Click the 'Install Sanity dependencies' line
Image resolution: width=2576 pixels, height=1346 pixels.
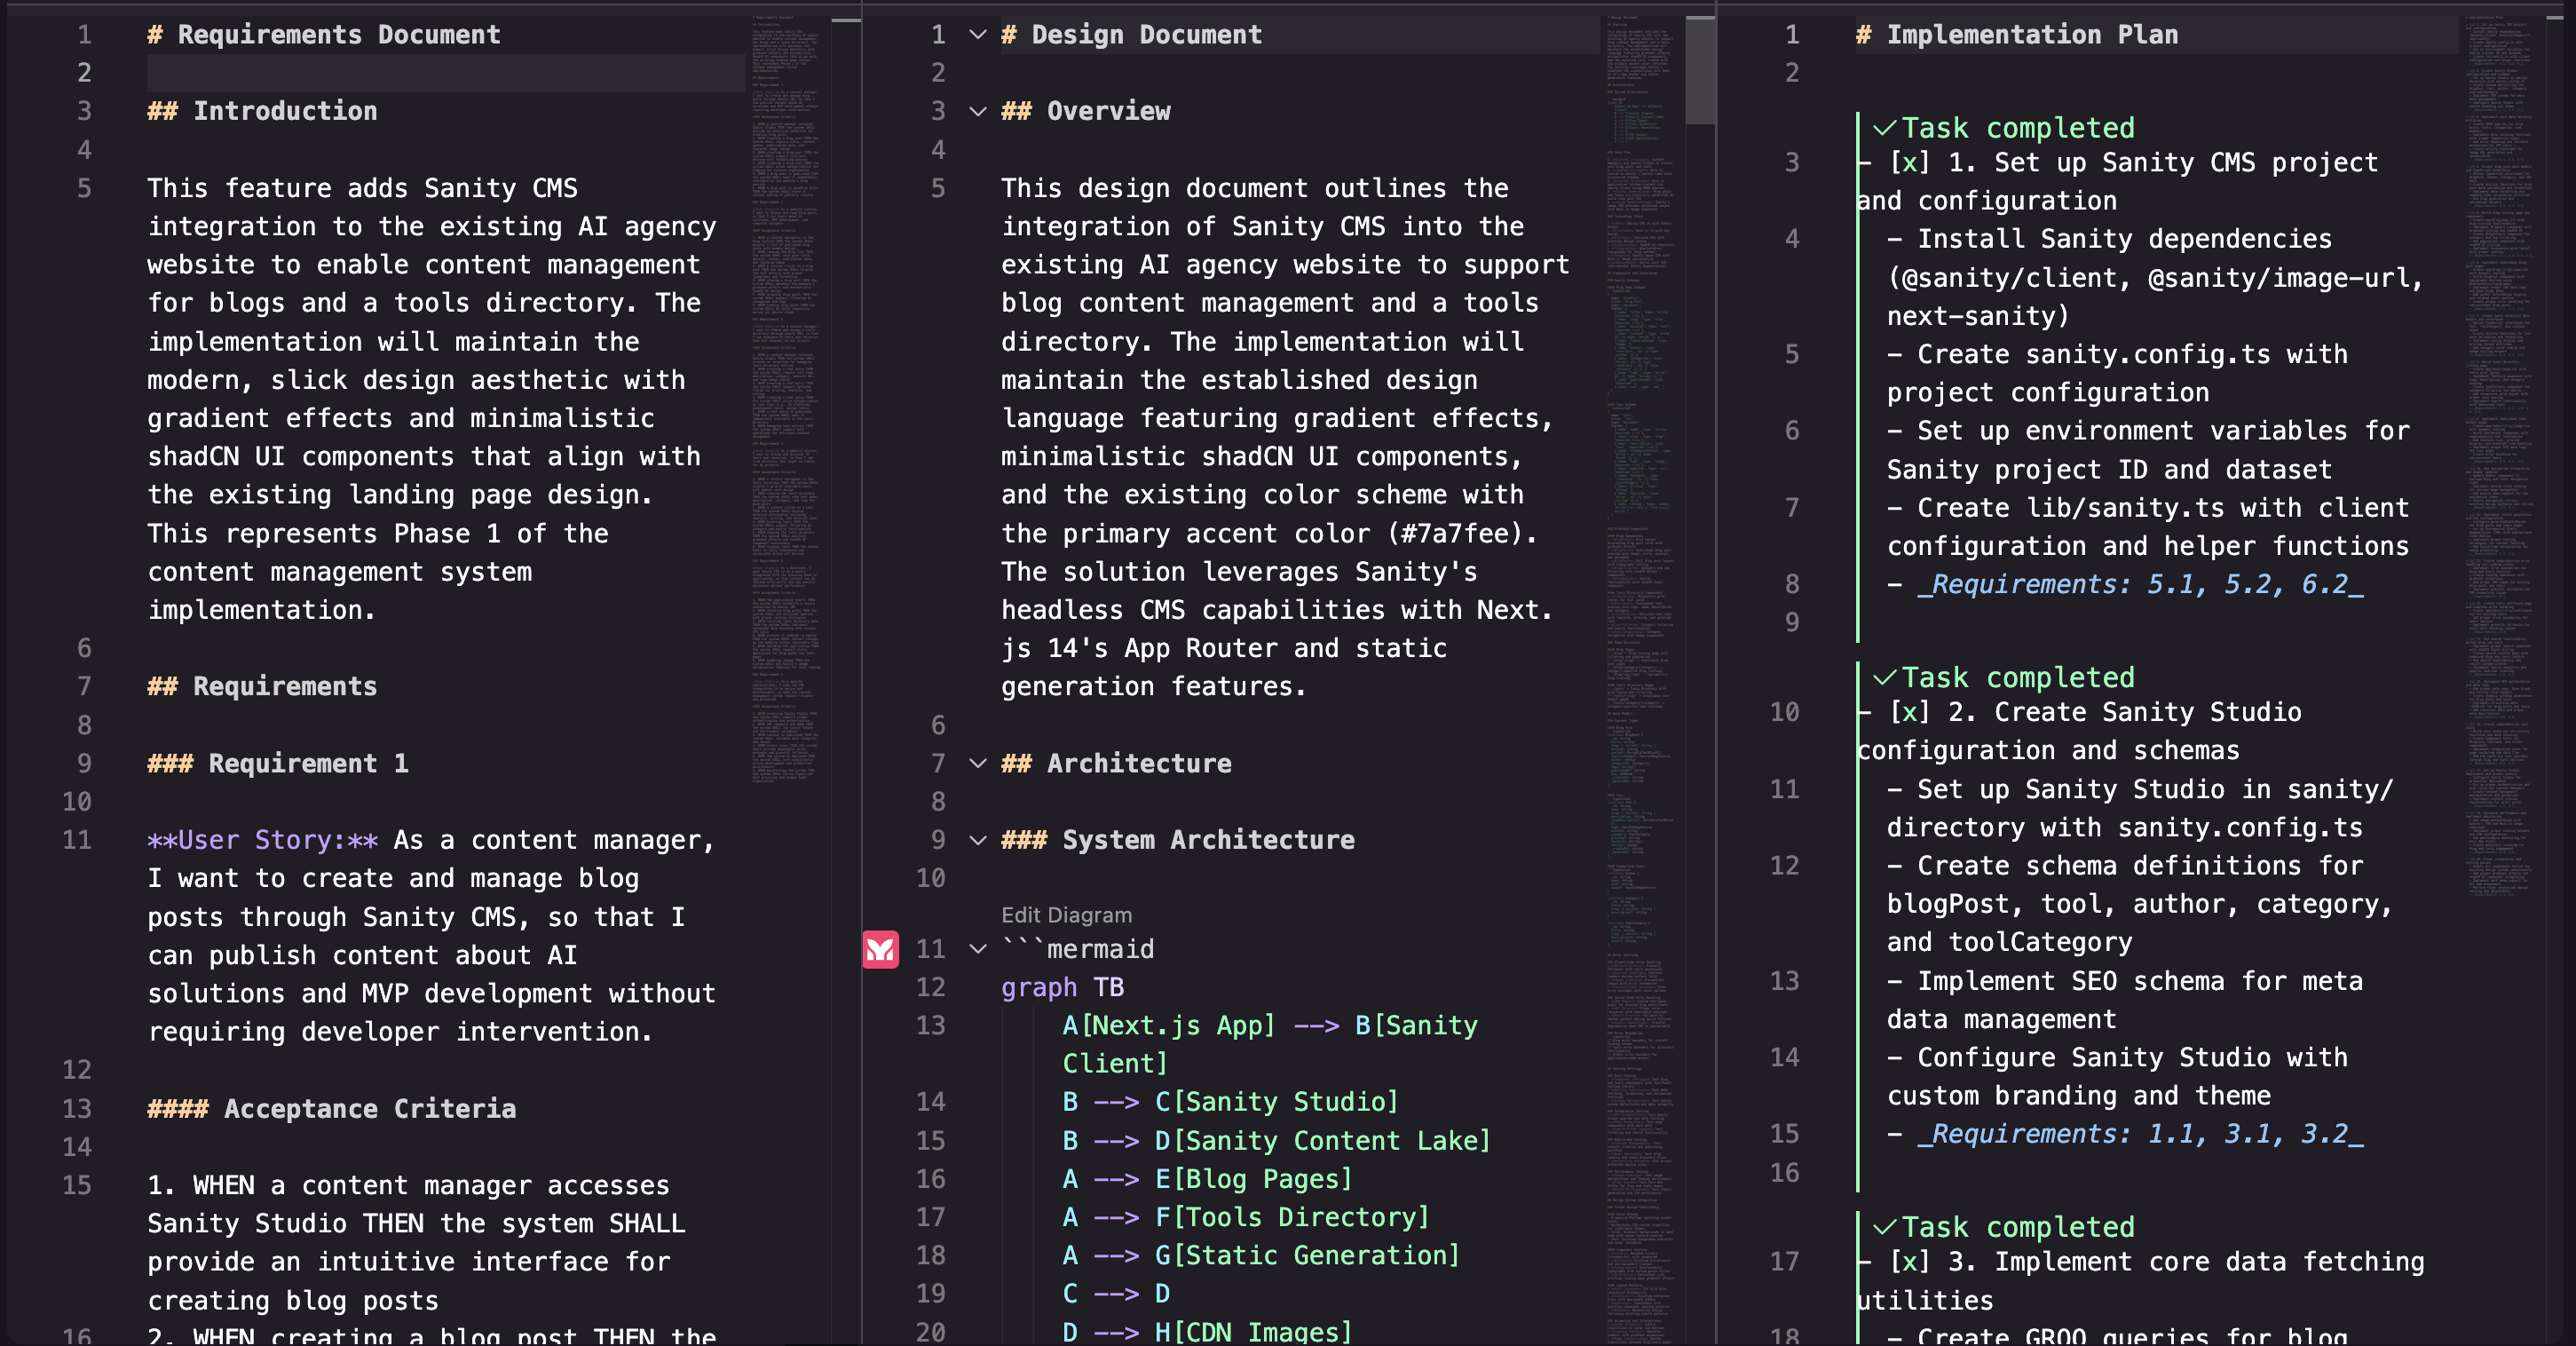tap(2110, 239)
